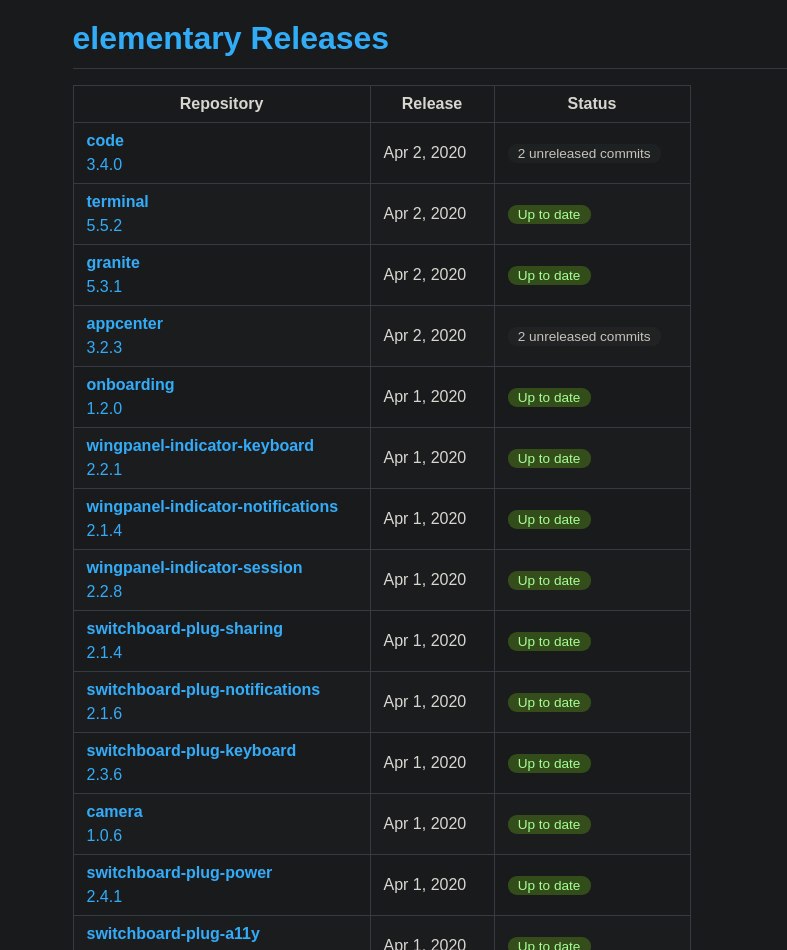Screen dimensions: 787x950
Task: Click granite's Up to date badge
Action: click(x=549, y=276)
